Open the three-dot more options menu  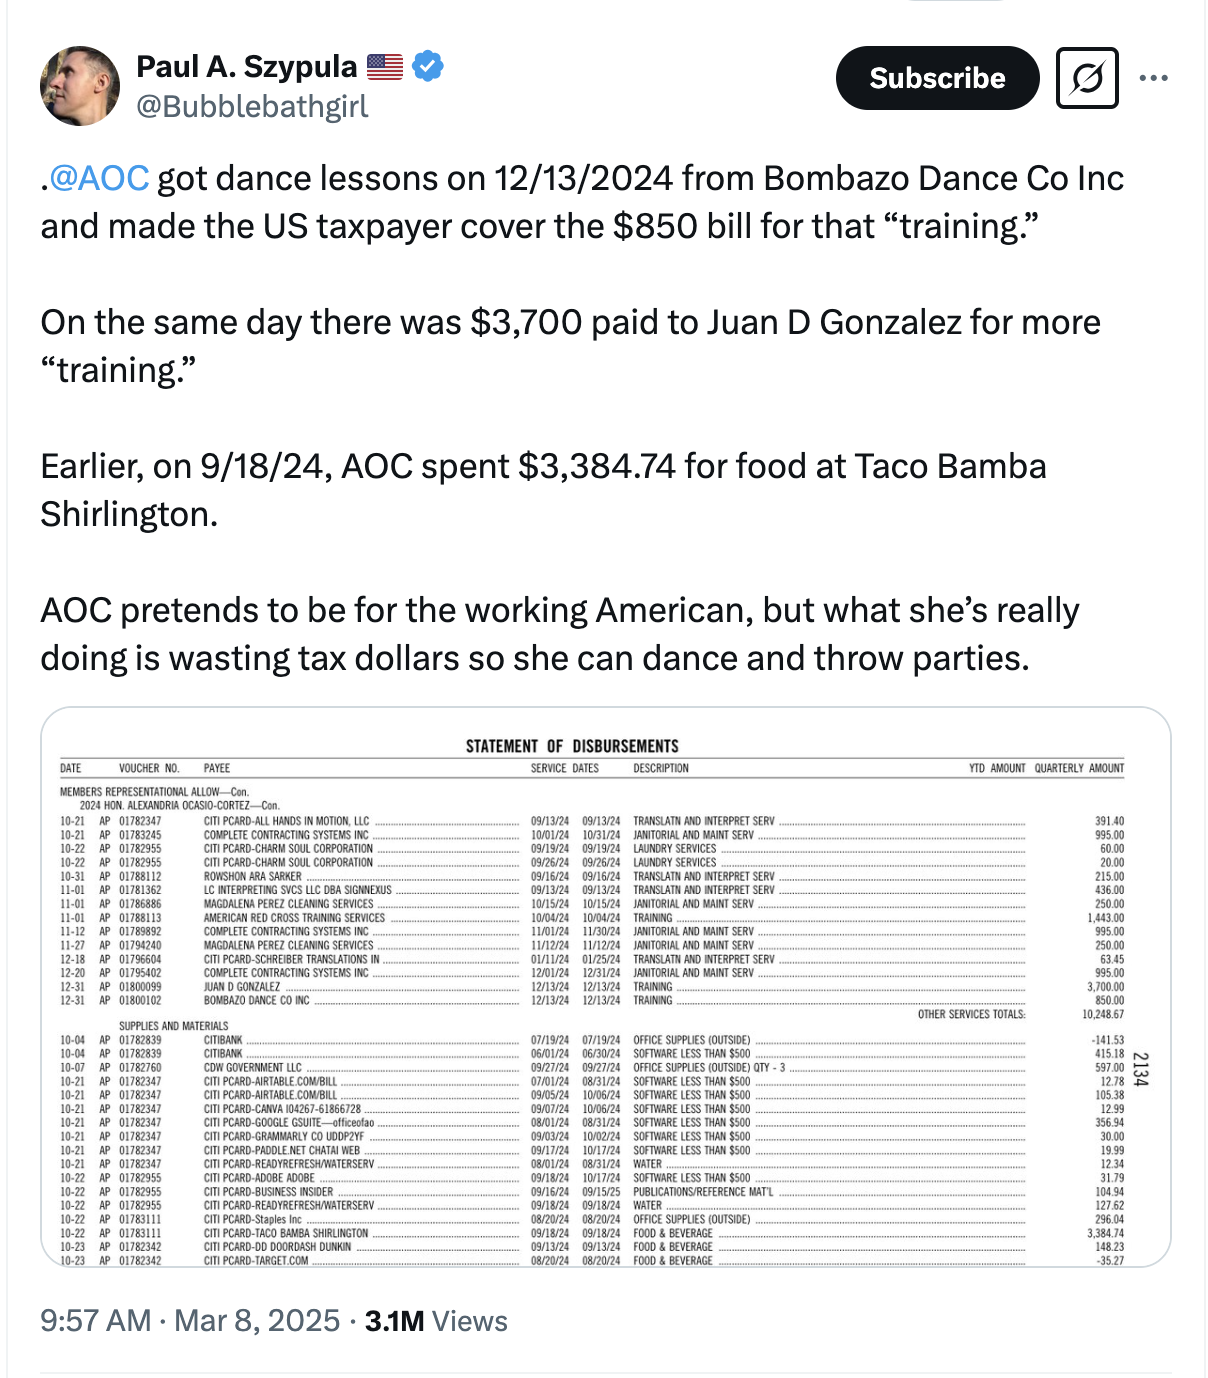tap(1153, 78)
